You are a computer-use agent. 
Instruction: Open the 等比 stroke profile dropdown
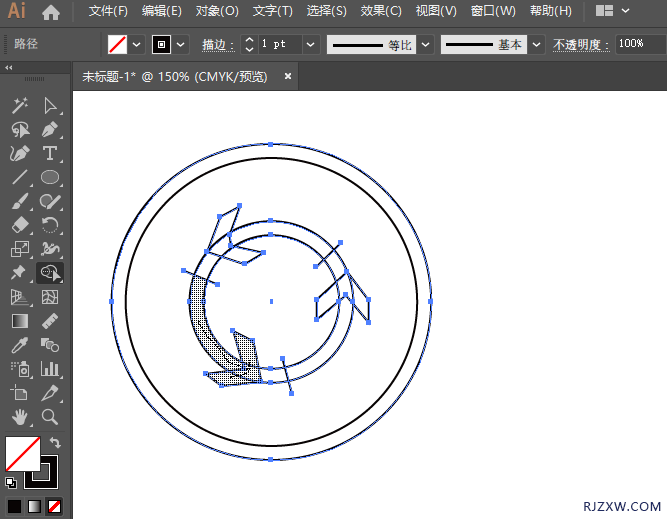[x=426, y=45]
